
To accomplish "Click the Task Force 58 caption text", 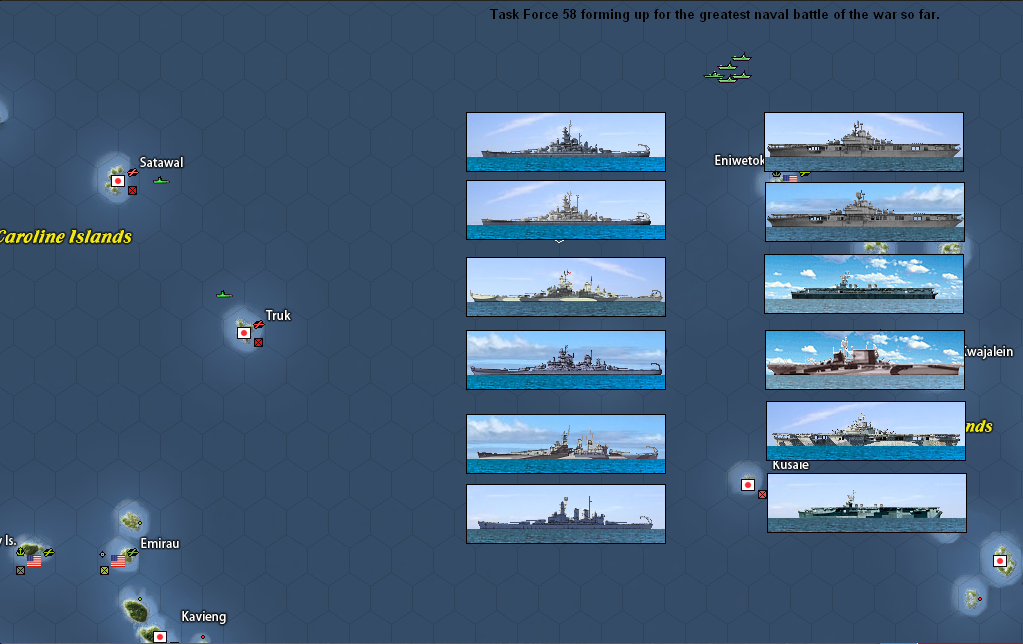I will click(x=714, y=14).
